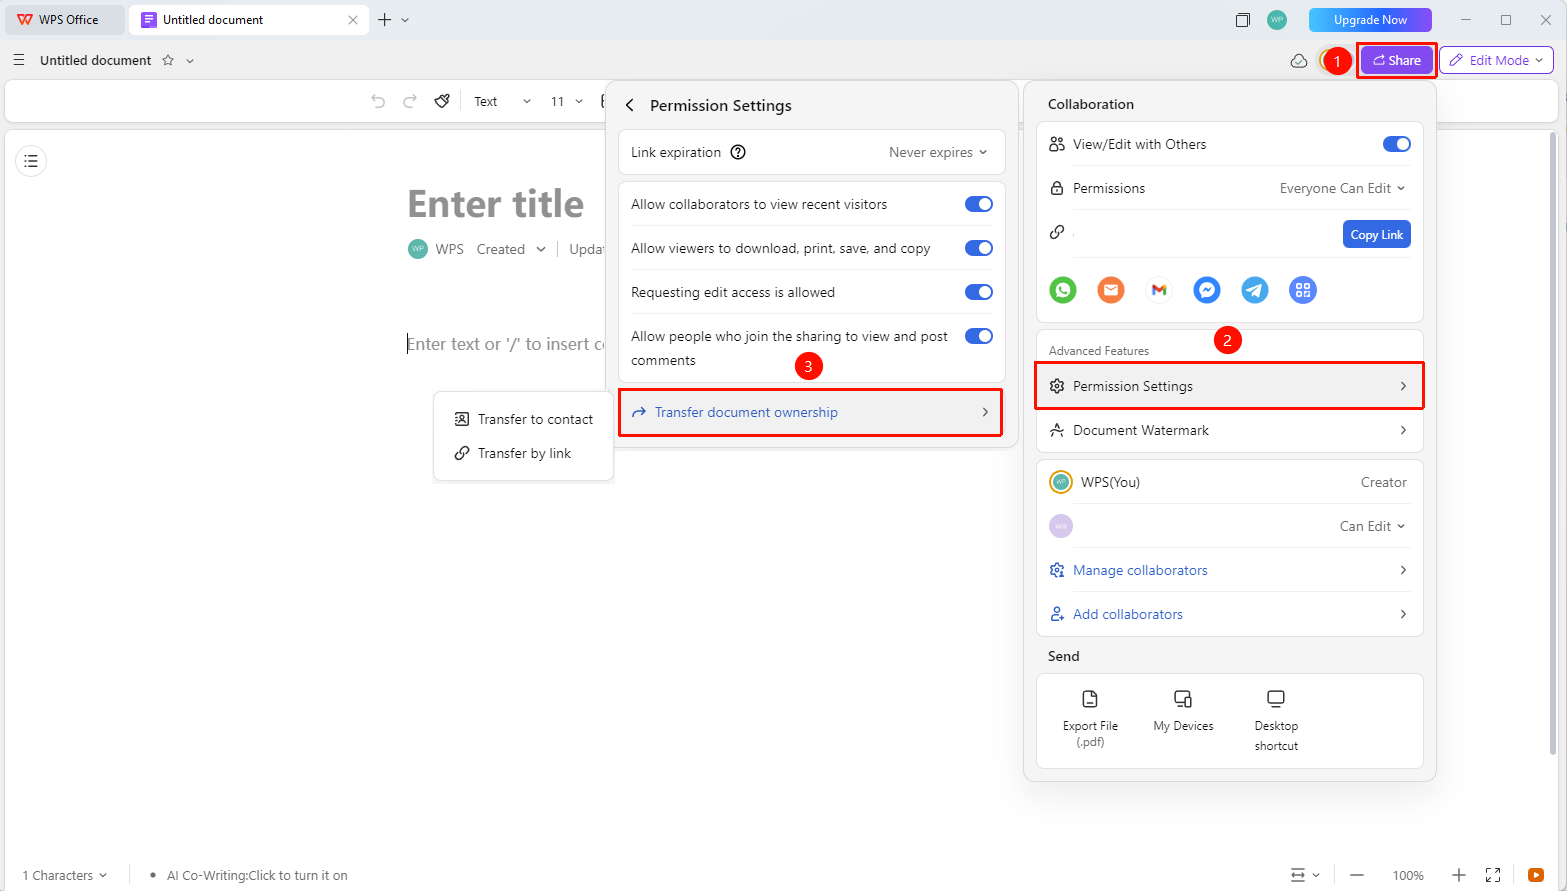
Task: Open WhatsApp share icon
Action: click(x=1063, y=290)
